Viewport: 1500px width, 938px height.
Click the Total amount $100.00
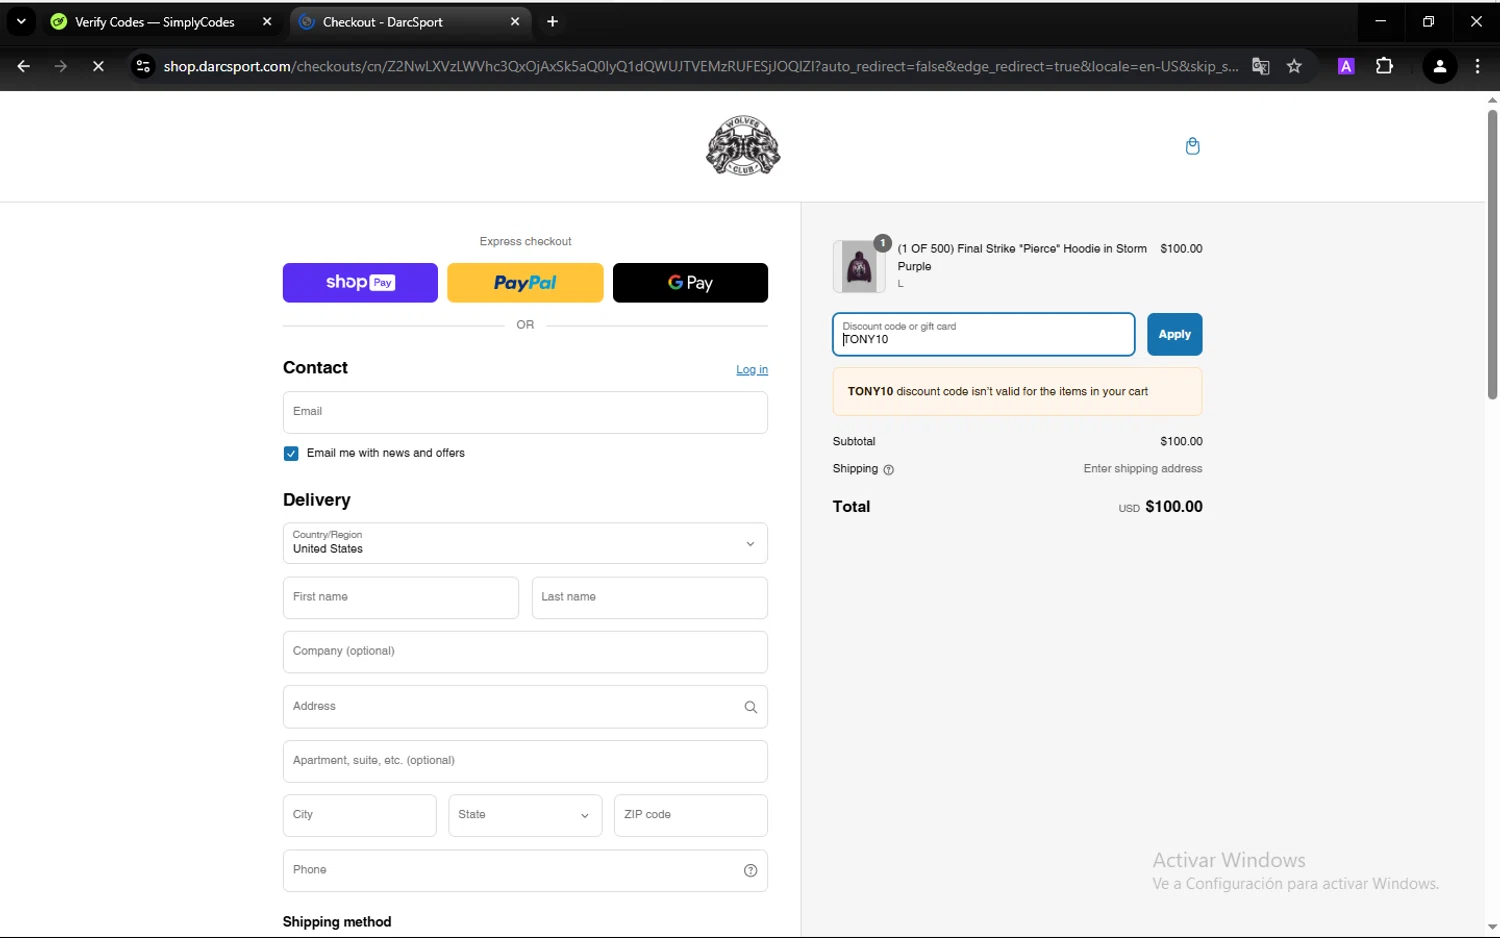(x=1174, y=507)
